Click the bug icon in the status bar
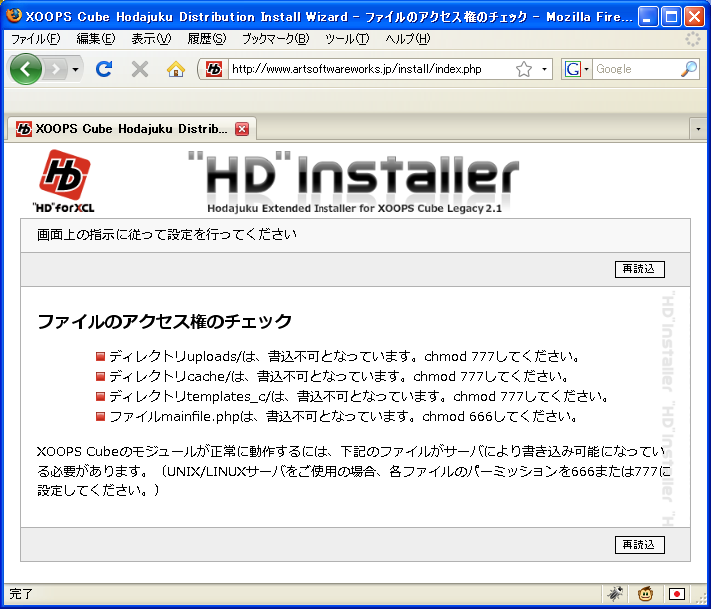This screenshot has height=609, width=711. point(615,593)
